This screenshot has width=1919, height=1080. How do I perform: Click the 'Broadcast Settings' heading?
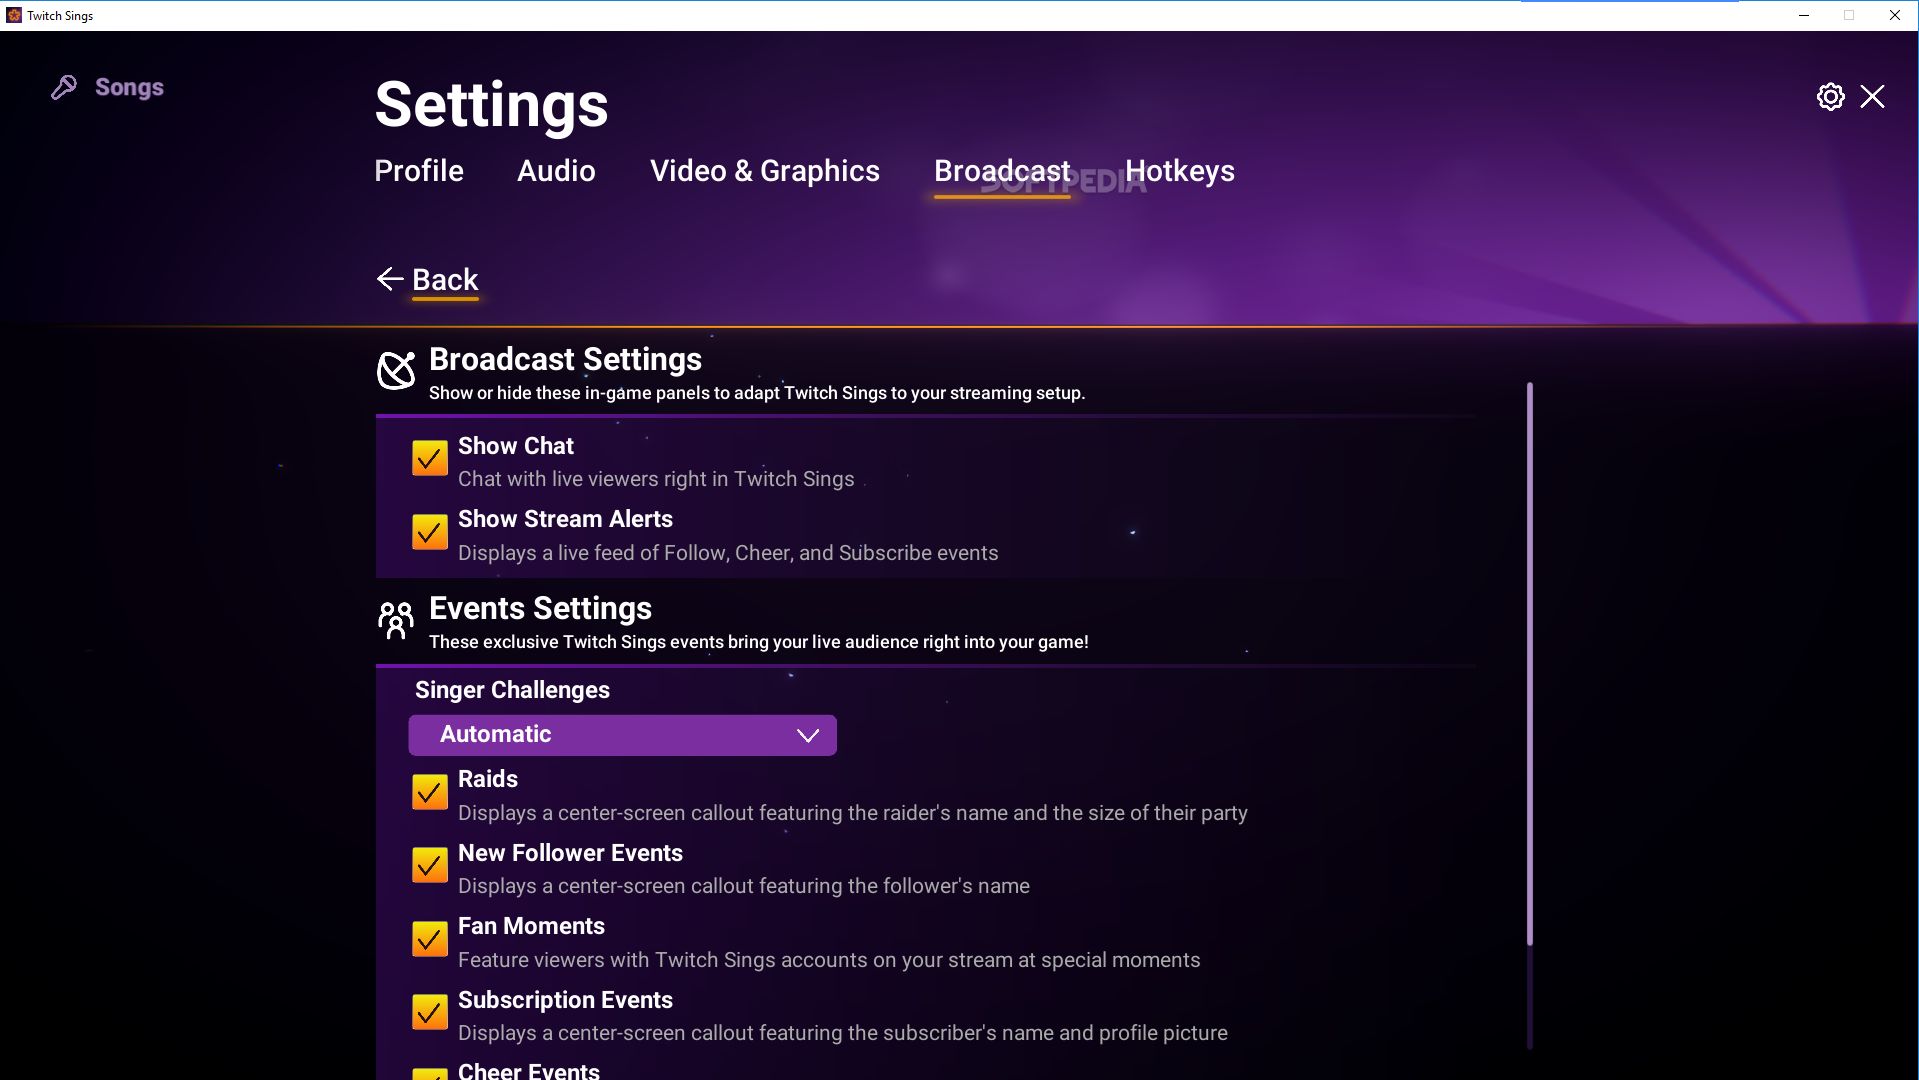(565, 359)
